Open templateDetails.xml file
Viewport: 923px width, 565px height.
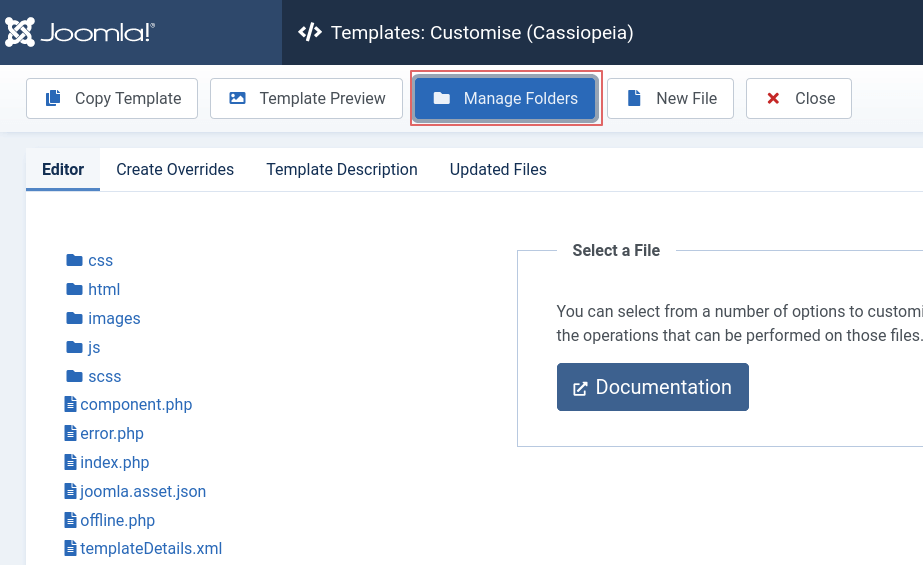pos(151,548)
